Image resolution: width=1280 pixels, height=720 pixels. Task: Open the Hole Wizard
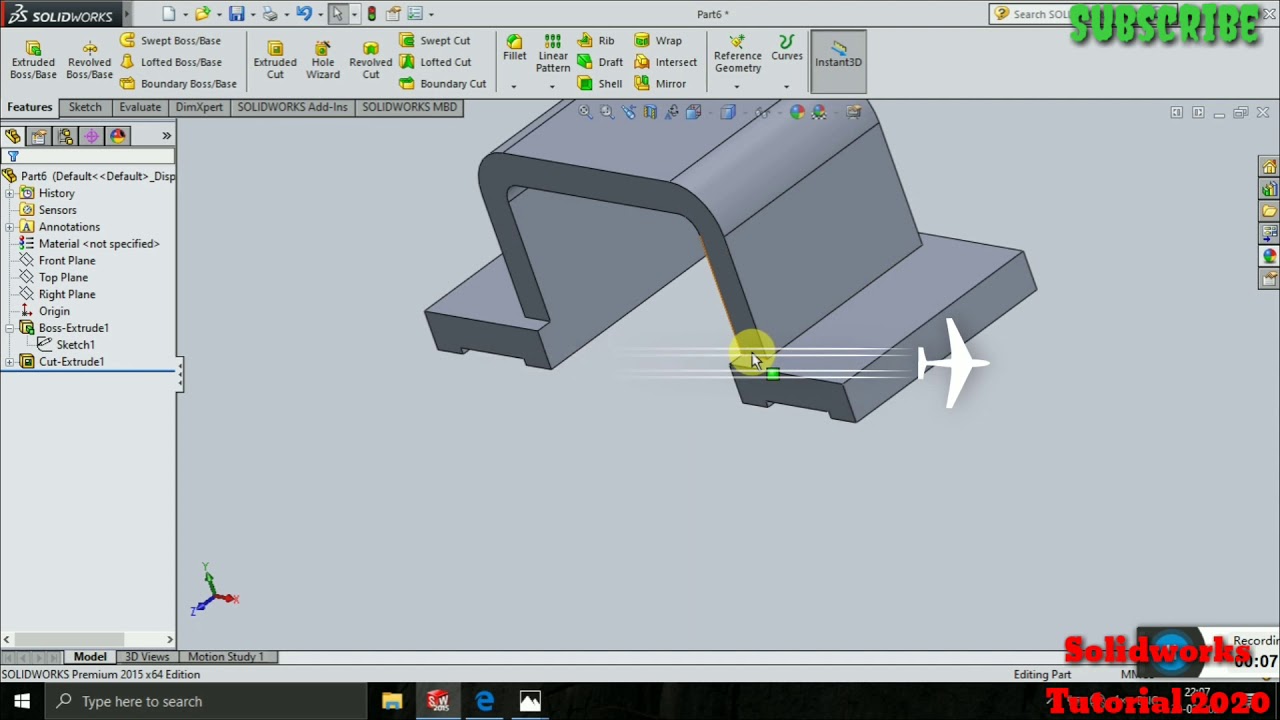point(323,60)
